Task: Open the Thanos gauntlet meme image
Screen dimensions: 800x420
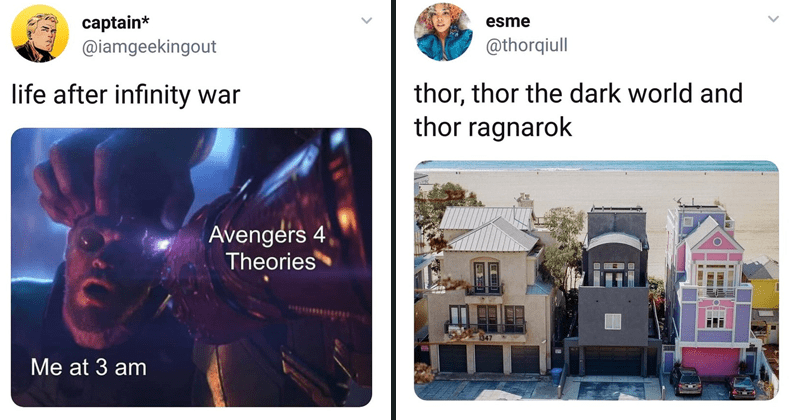Action: (191, 267)
